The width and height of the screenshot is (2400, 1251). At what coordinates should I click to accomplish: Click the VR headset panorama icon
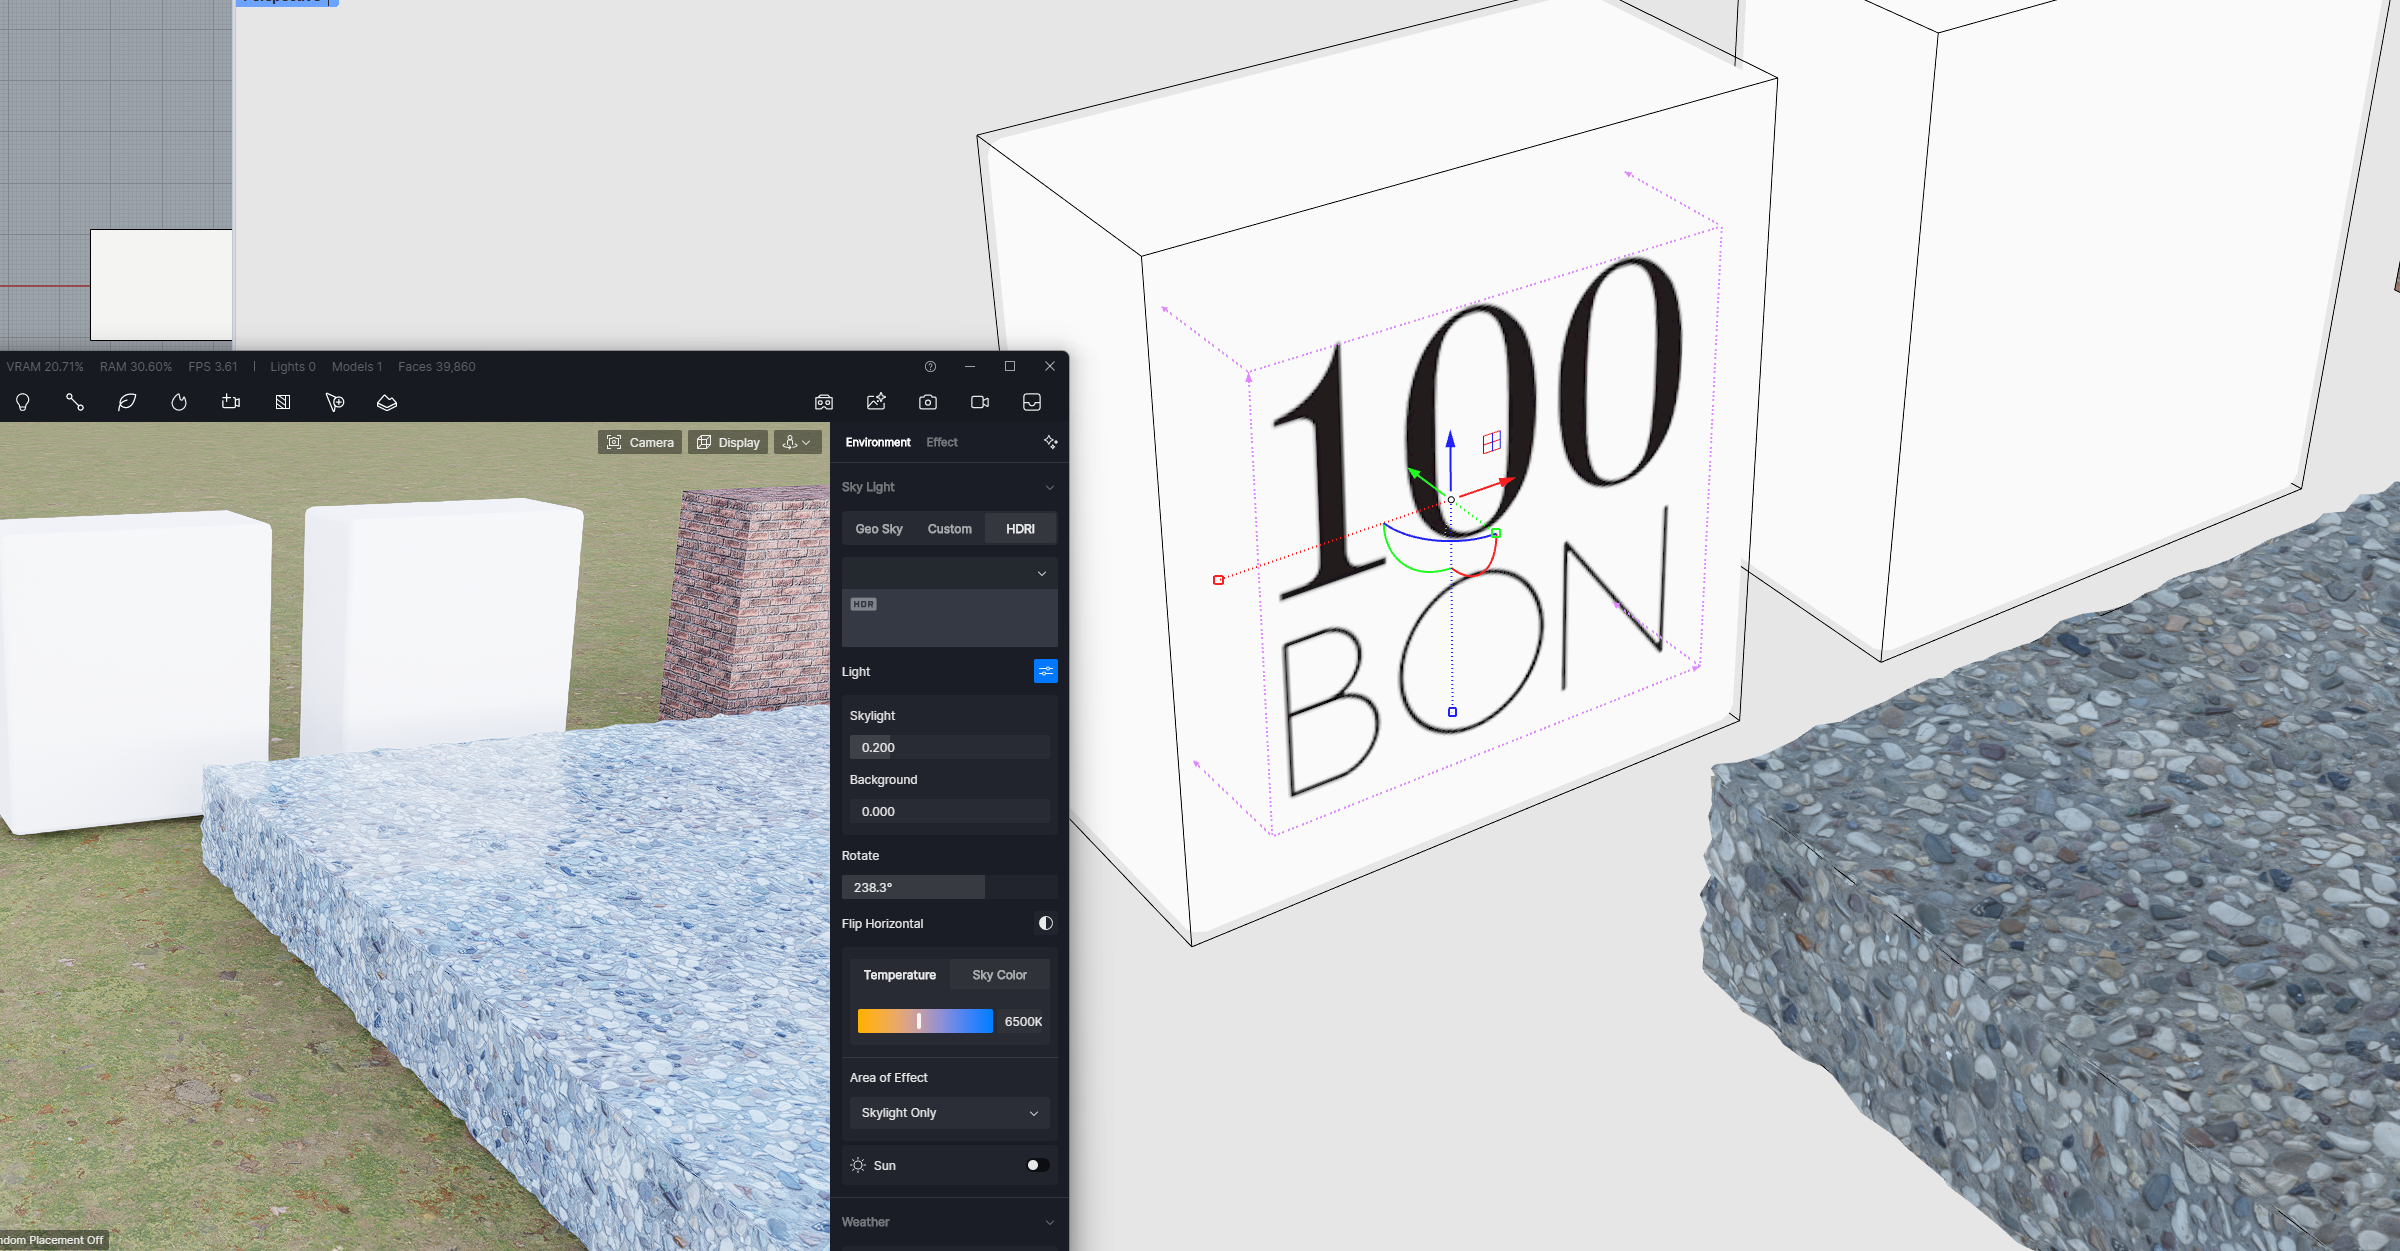pyautogui.click(x=824, y=402)
